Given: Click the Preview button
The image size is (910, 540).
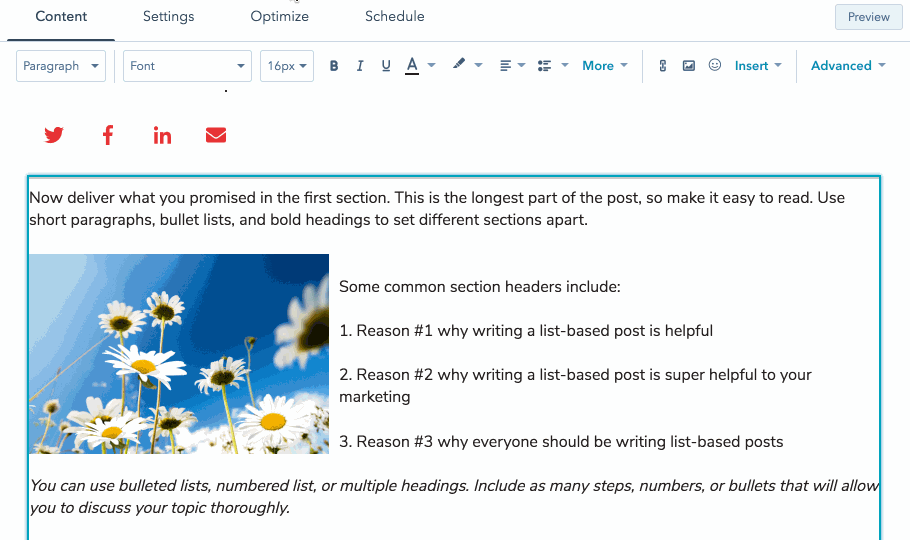Looking at the screenshot, I should coord(868,17).
